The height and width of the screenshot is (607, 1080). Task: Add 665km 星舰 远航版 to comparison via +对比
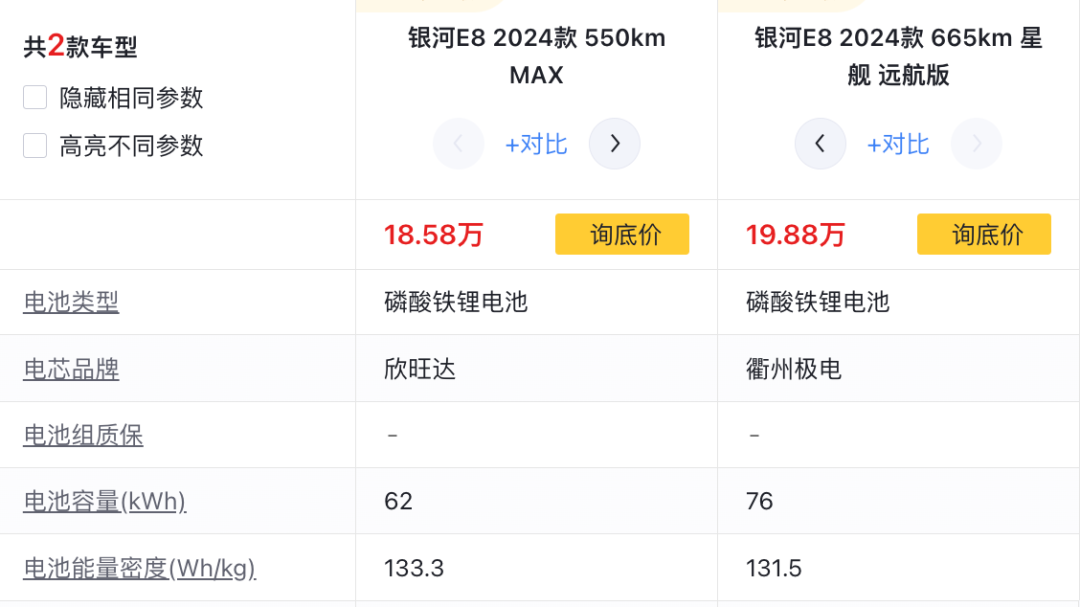(x=898, y=145)
